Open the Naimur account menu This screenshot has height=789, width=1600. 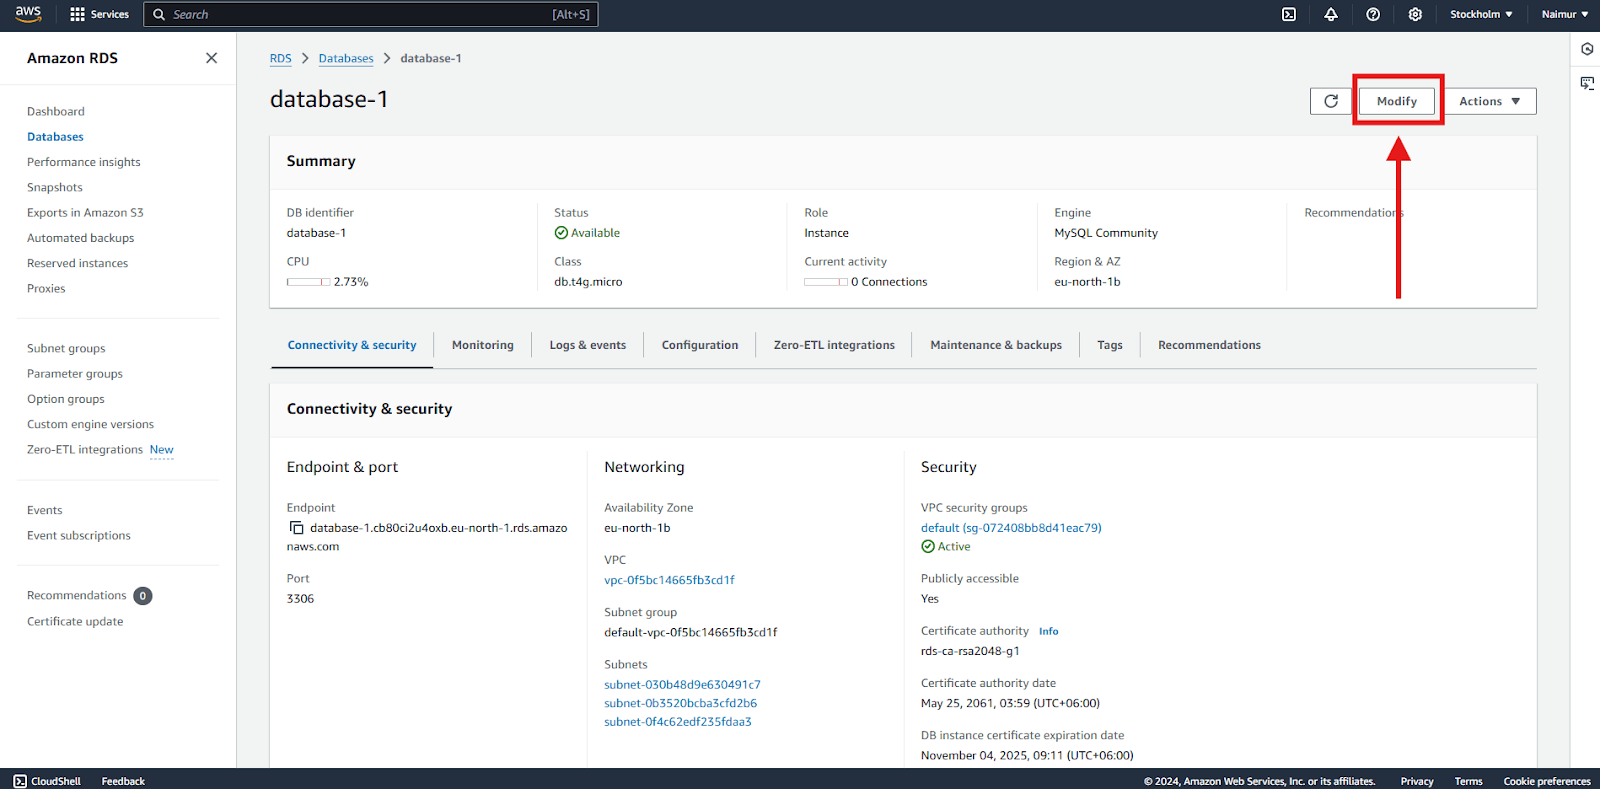(1564, 14)
